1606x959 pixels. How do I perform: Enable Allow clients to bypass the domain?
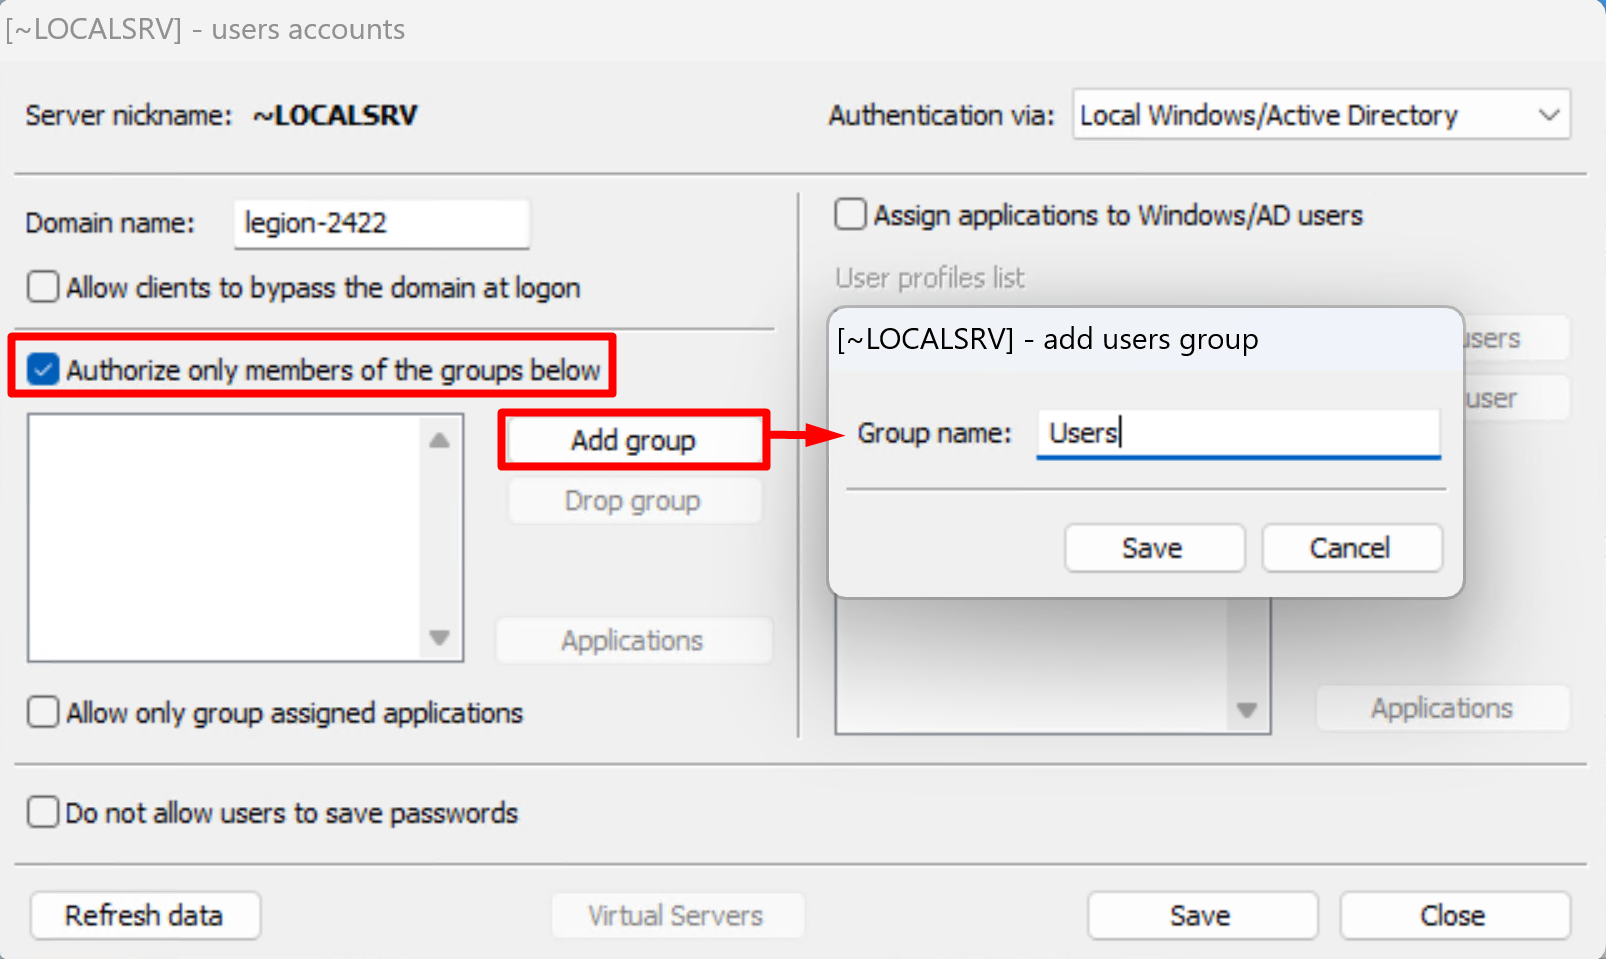click(44, 288)
